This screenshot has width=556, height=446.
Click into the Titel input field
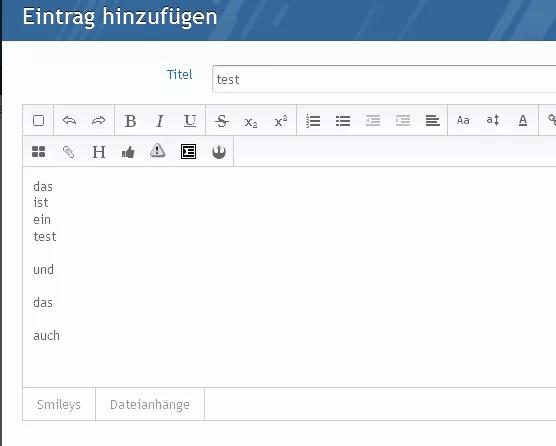click(384, 79)
